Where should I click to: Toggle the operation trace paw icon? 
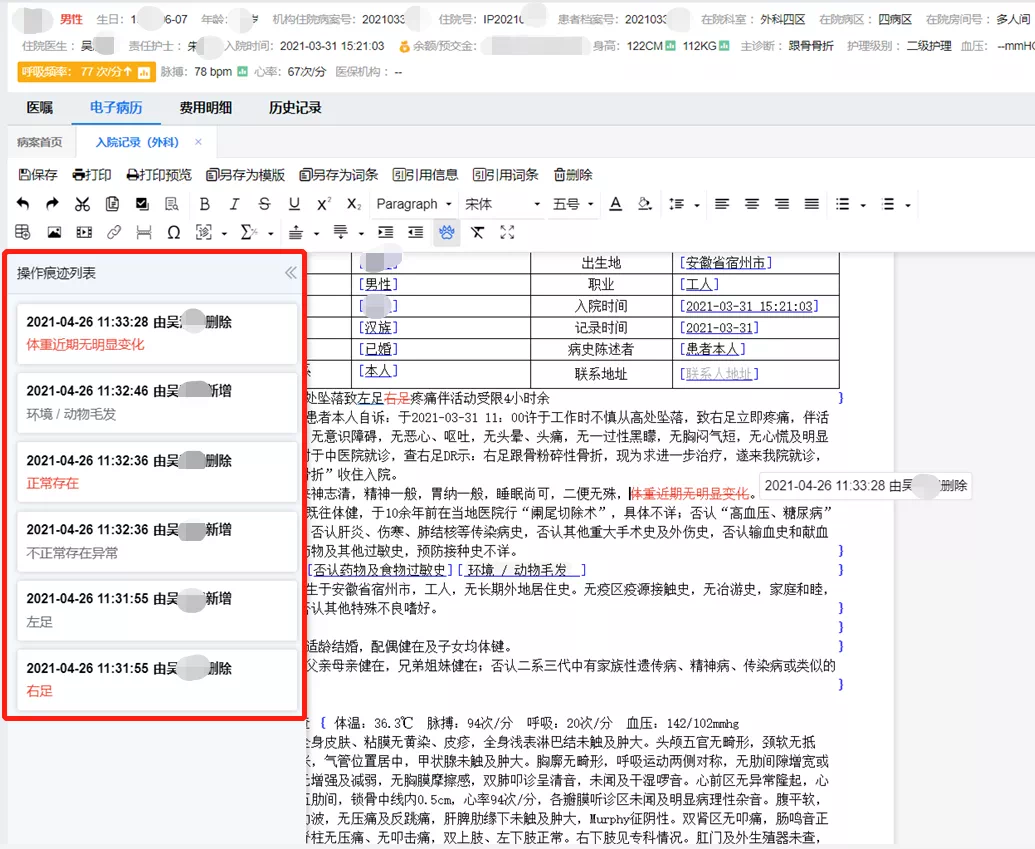pyautogui.click(x=446, y=233)
